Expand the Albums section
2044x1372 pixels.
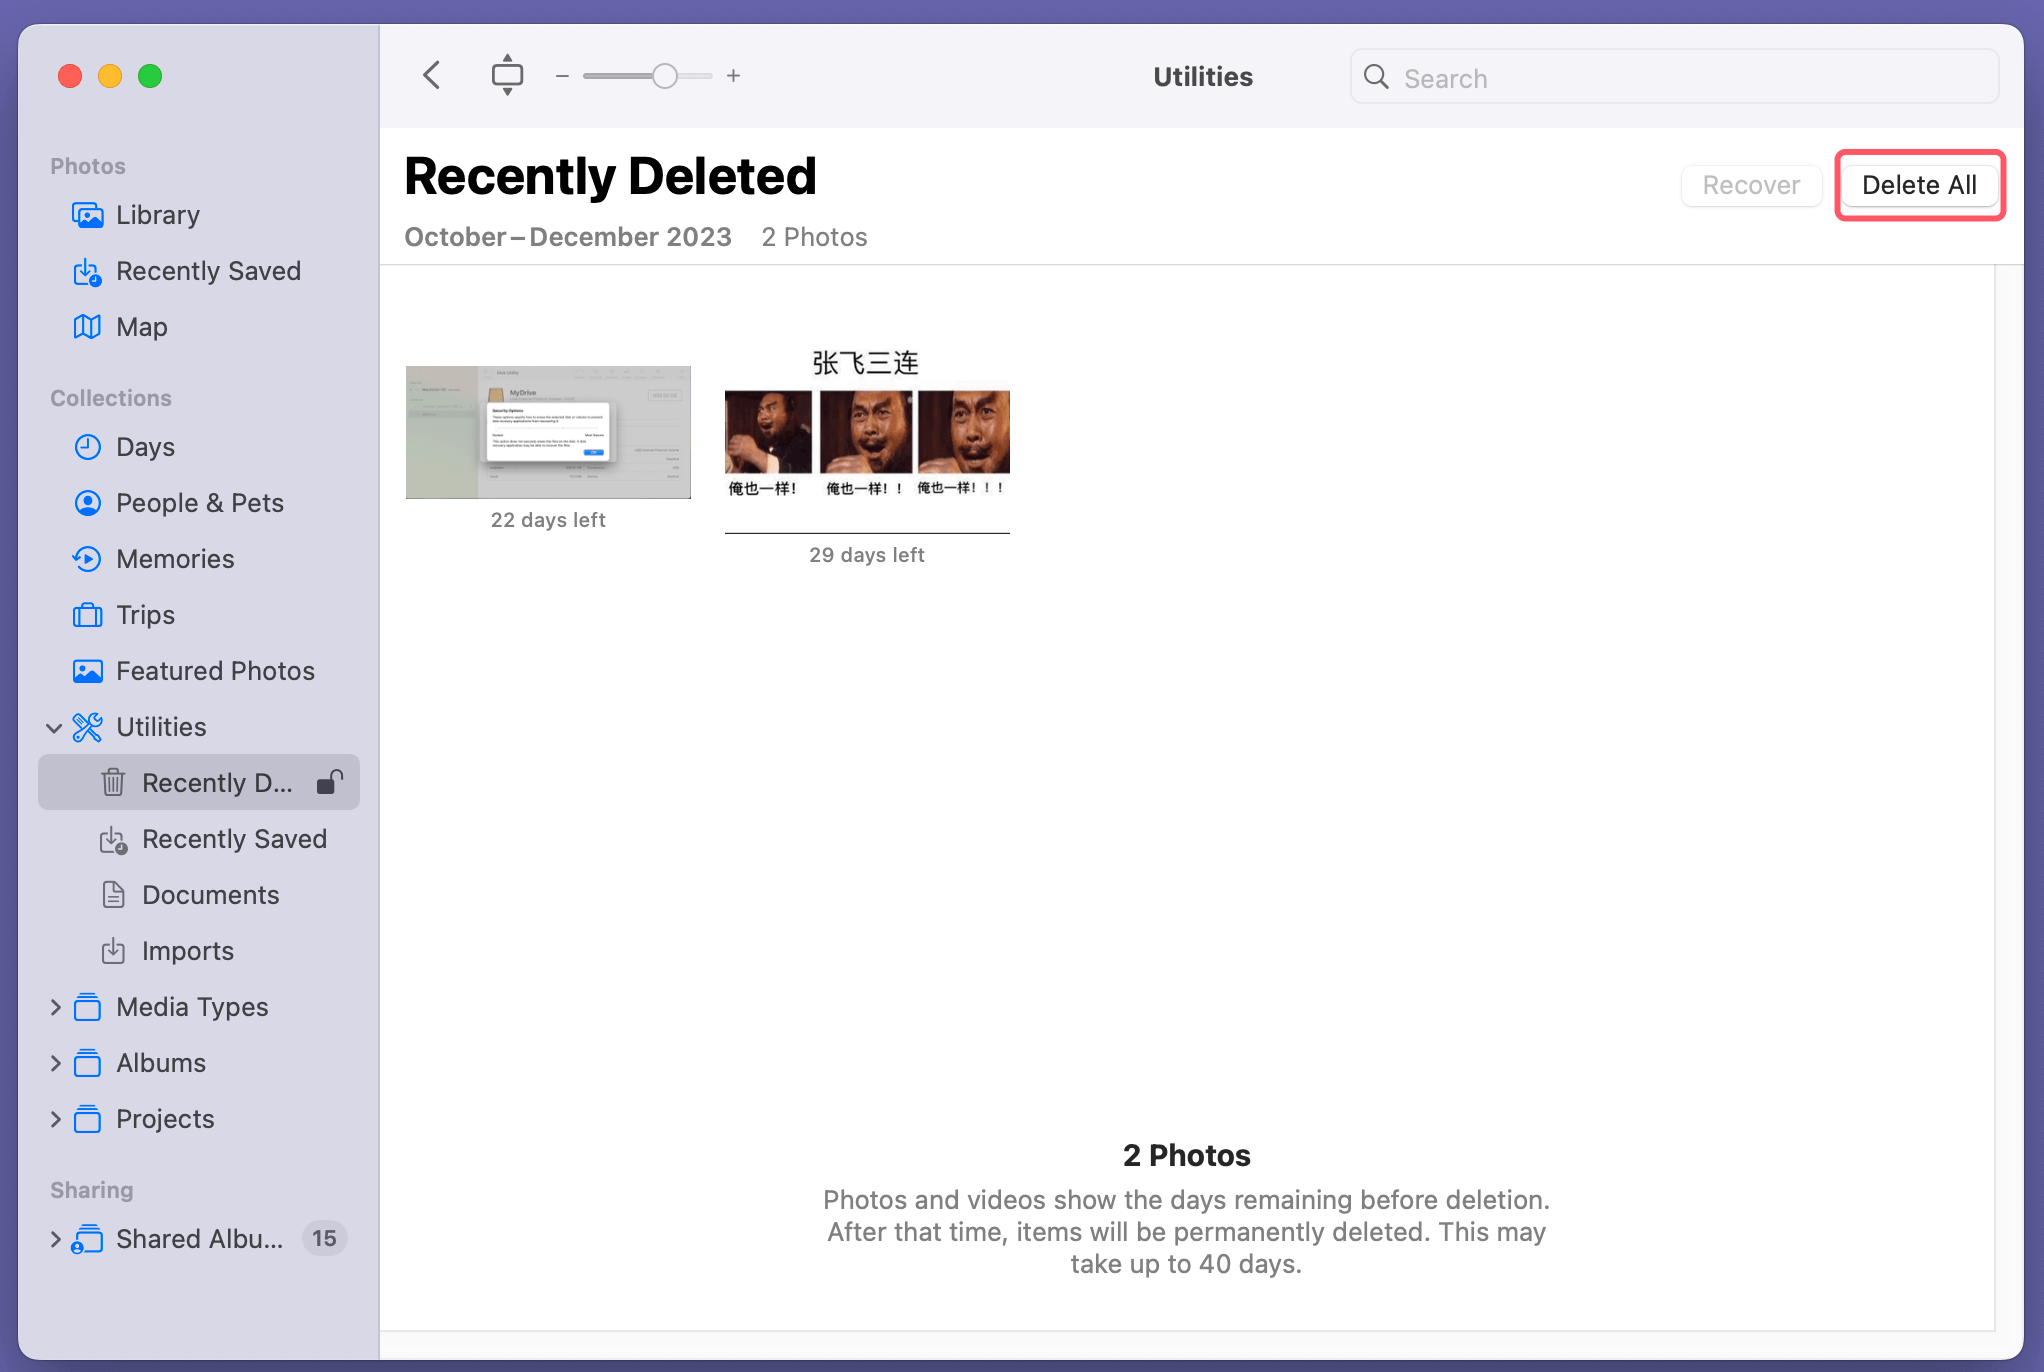coord(54,1062)
